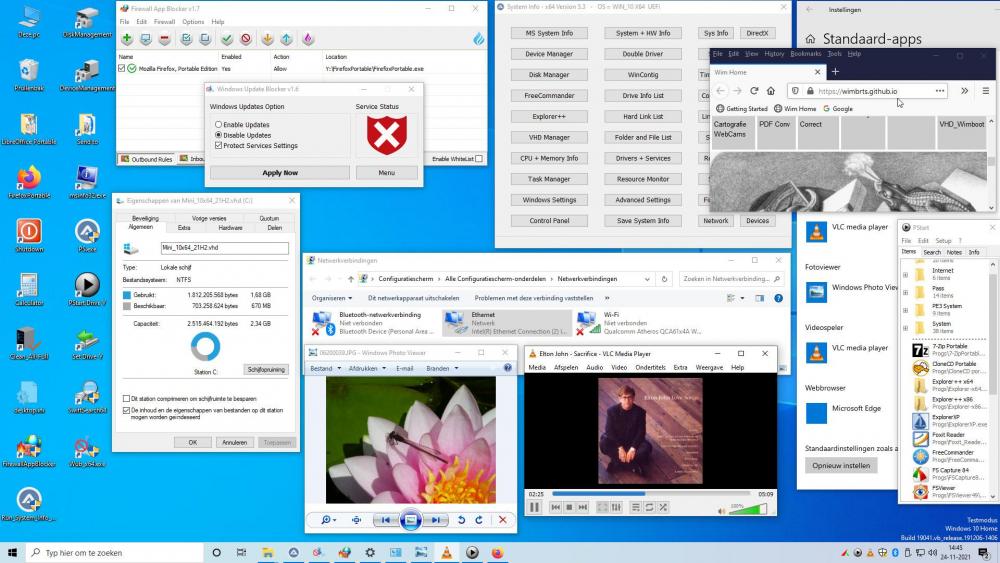The height and width of the screenshot is (563, 1000).
Task: Tick the Enable WhiteList checkbox
Action: tap(479, 159)
